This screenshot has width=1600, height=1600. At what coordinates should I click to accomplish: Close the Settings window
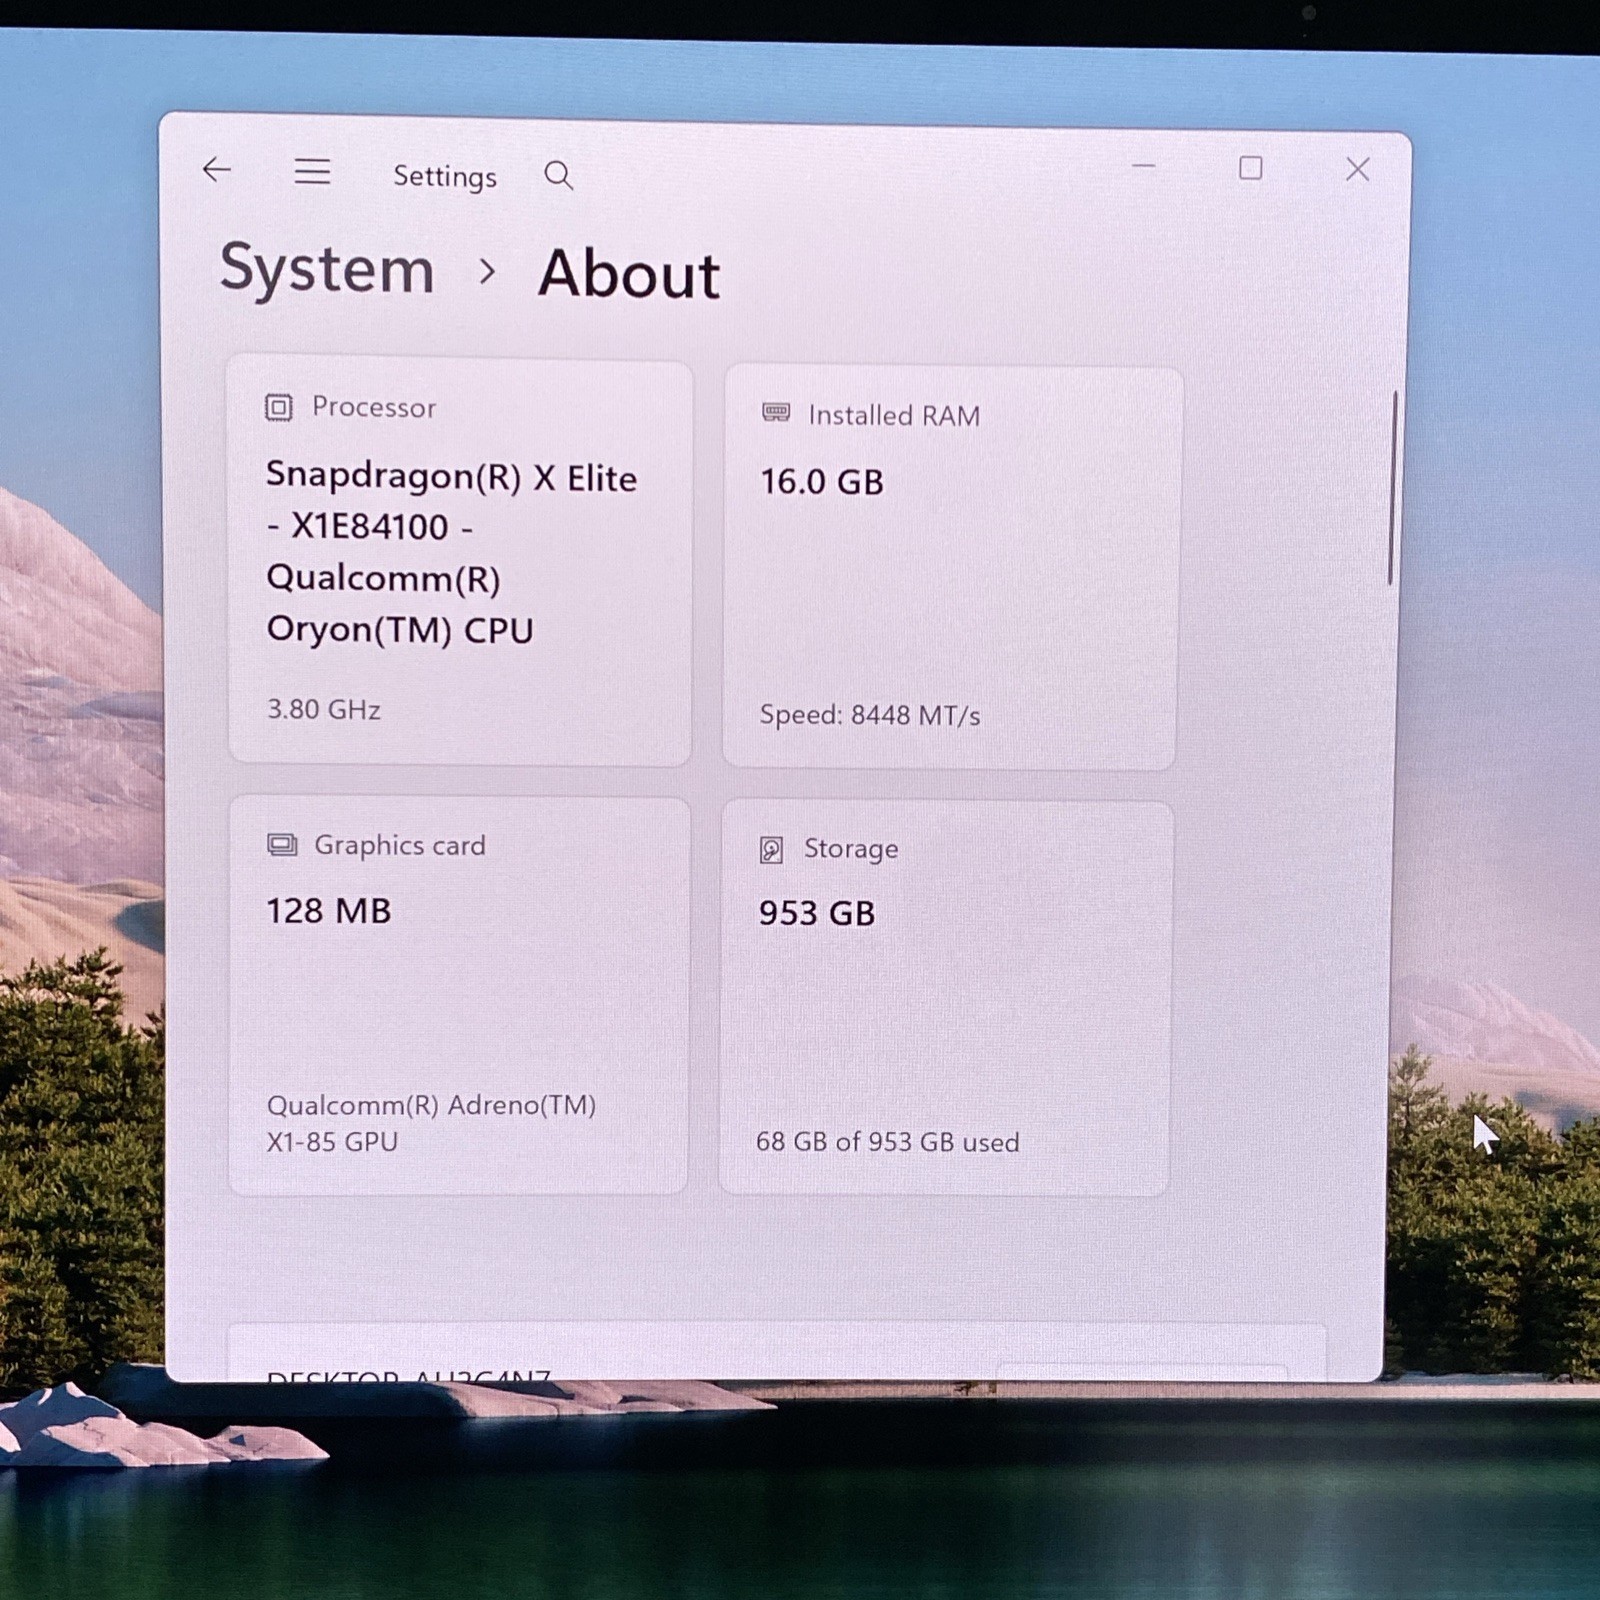pos(1357,170)
